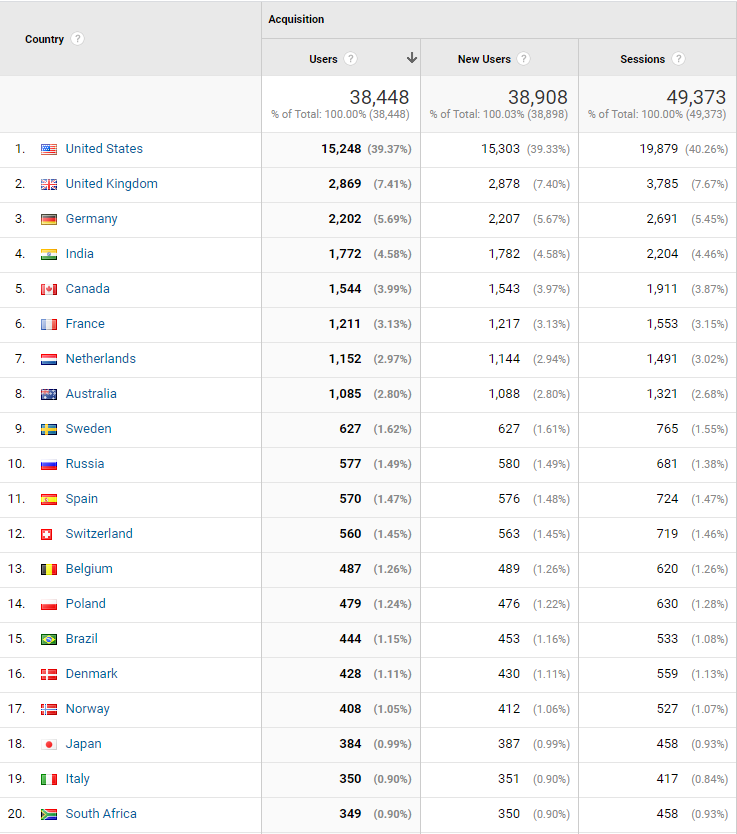This screenshot has height=834, width=737.
Task: Click the Canada flag icon
Action: 49,289
